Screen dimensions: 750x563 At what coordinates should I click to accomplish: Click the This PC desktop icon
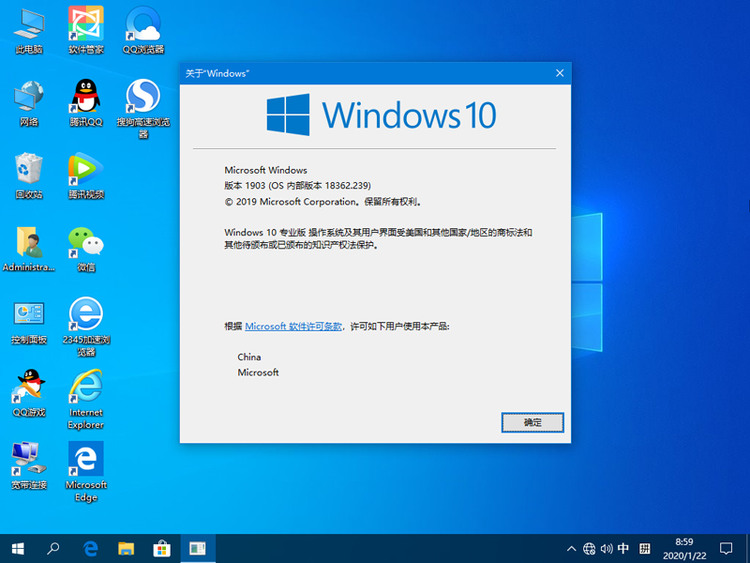point(28,27)
